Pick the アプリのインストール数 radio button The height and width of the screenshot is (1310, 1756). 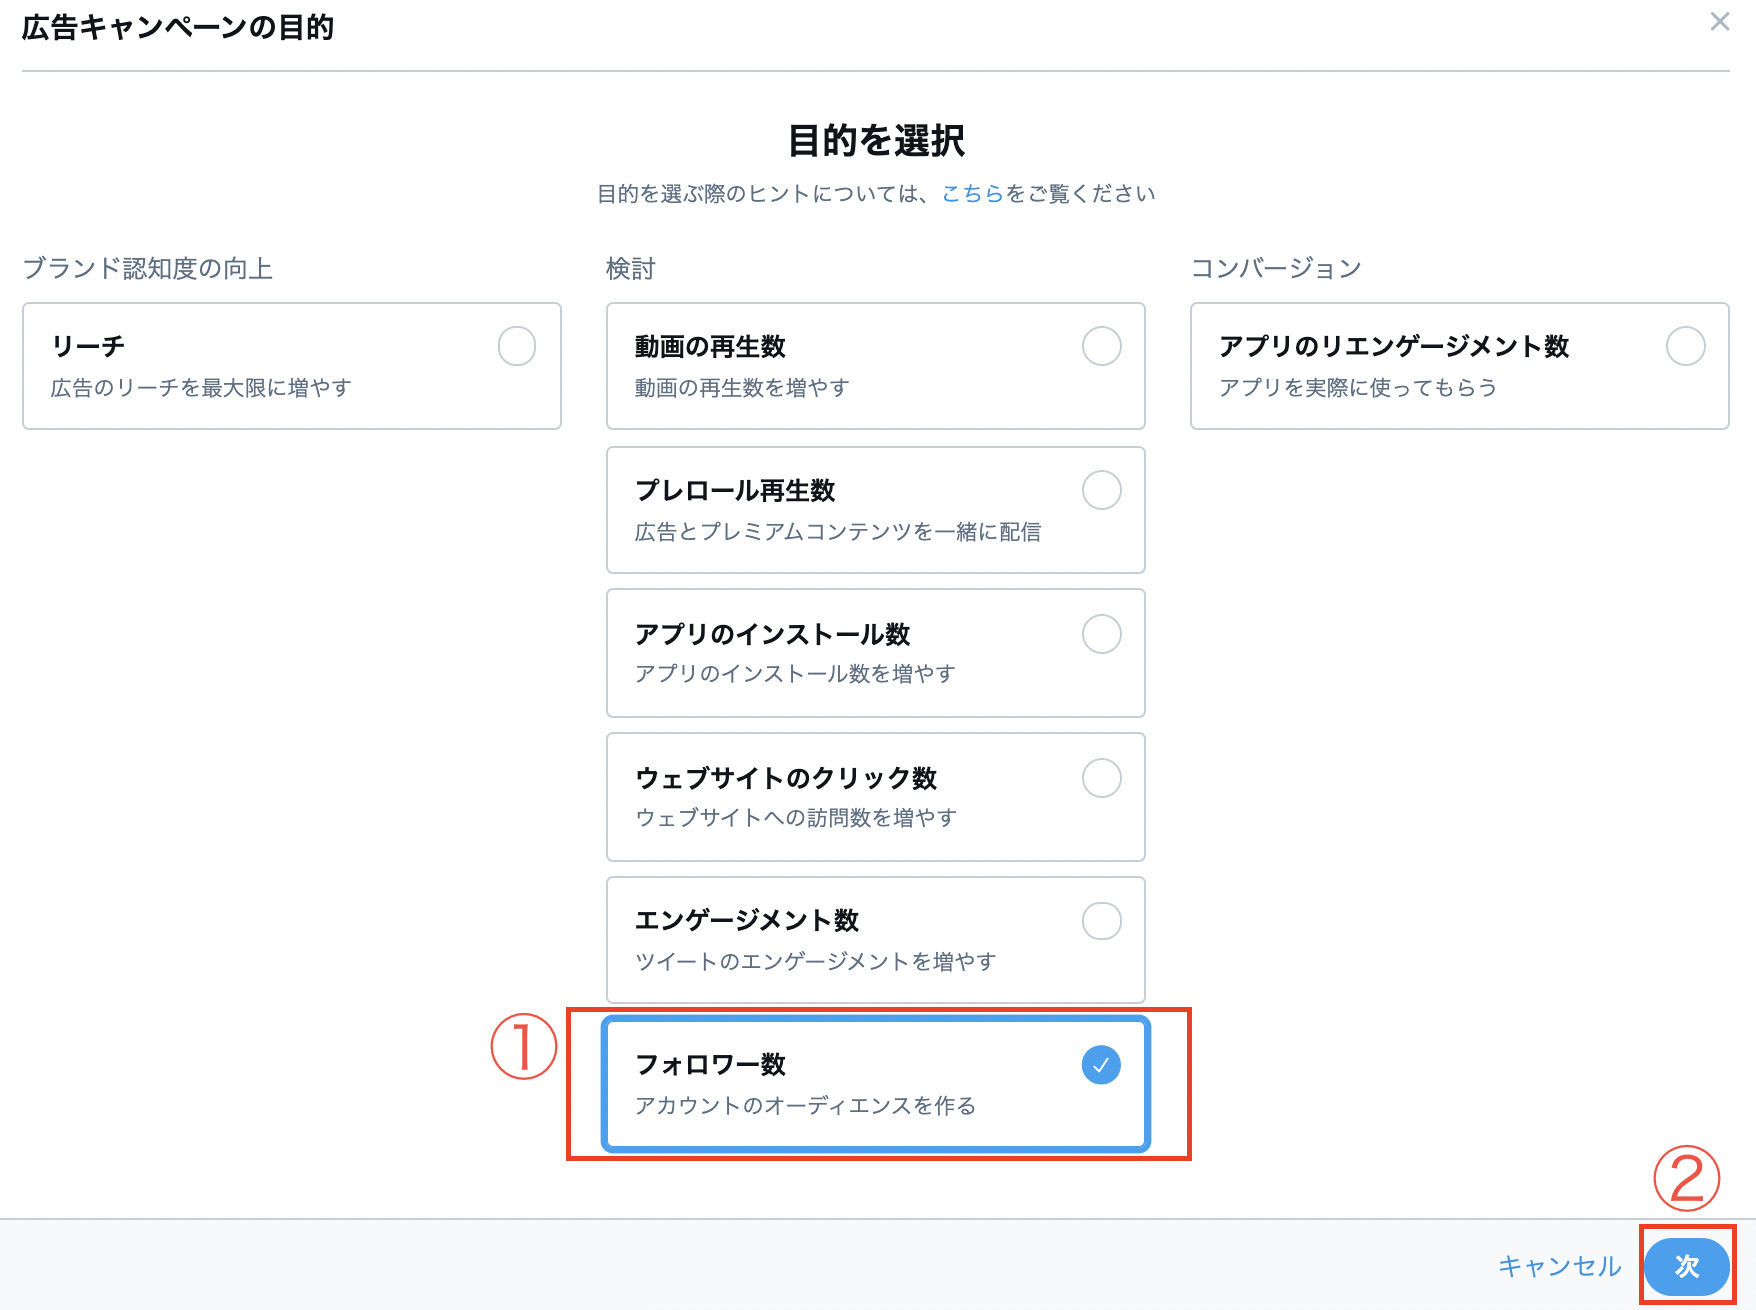click(x=1101, y=634)
